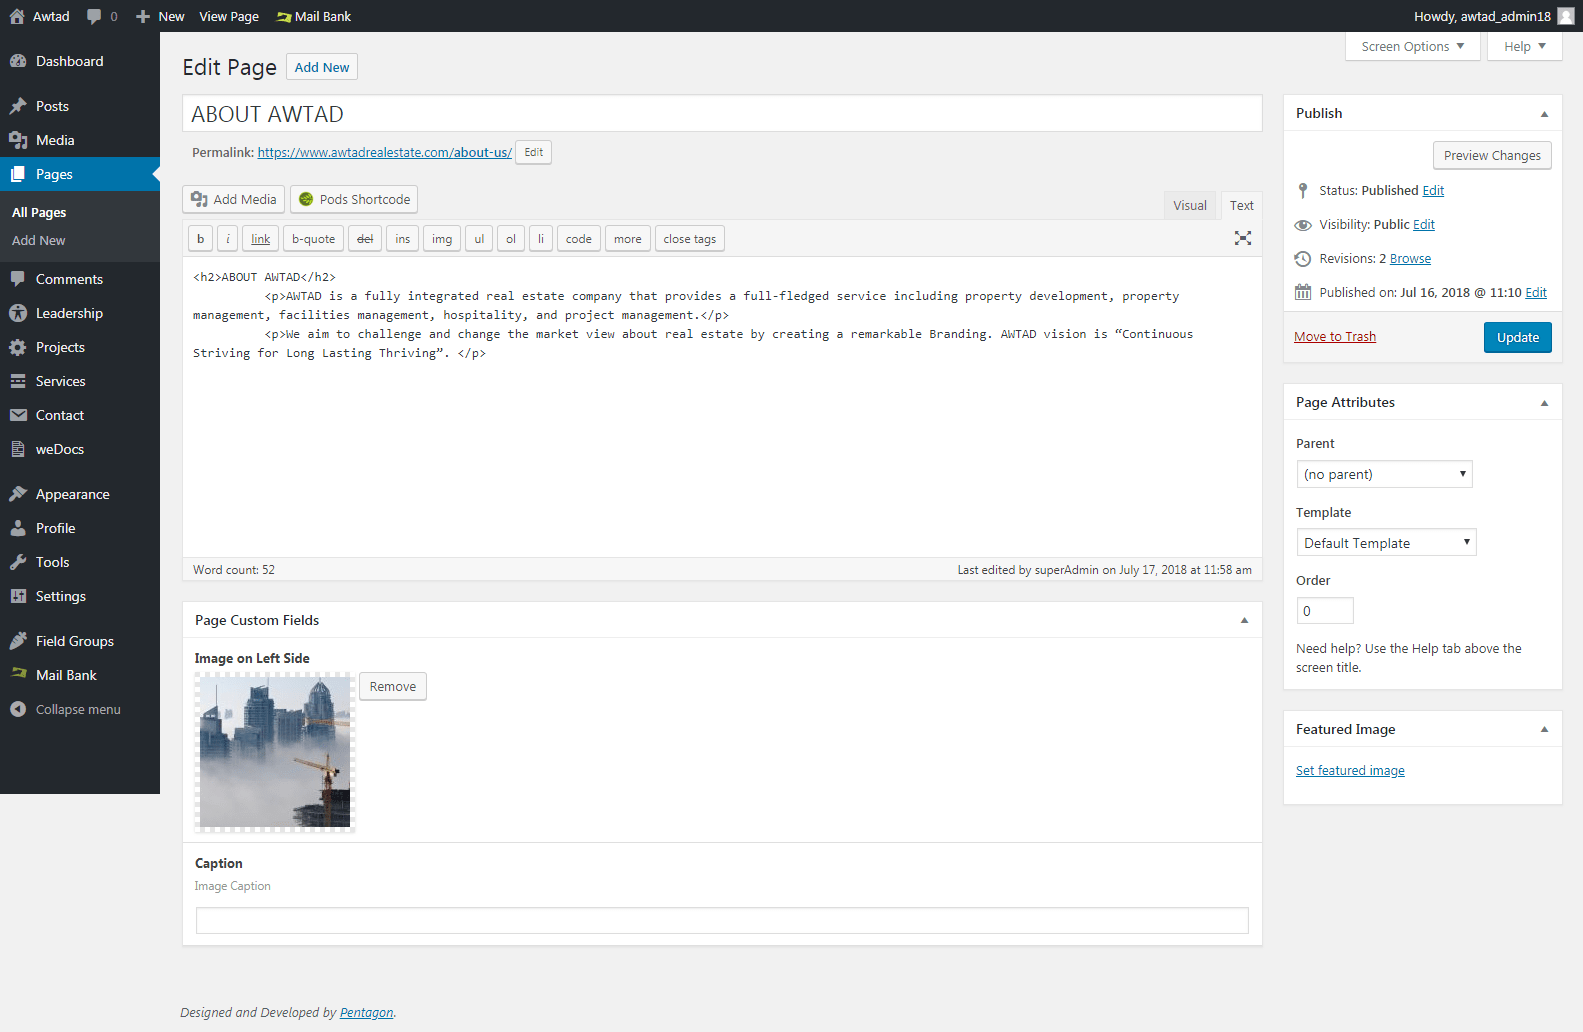Click the Awtad home icon in admin bar
The height and width of the screenshot is (1032, 1583).
tap(17, 16)
